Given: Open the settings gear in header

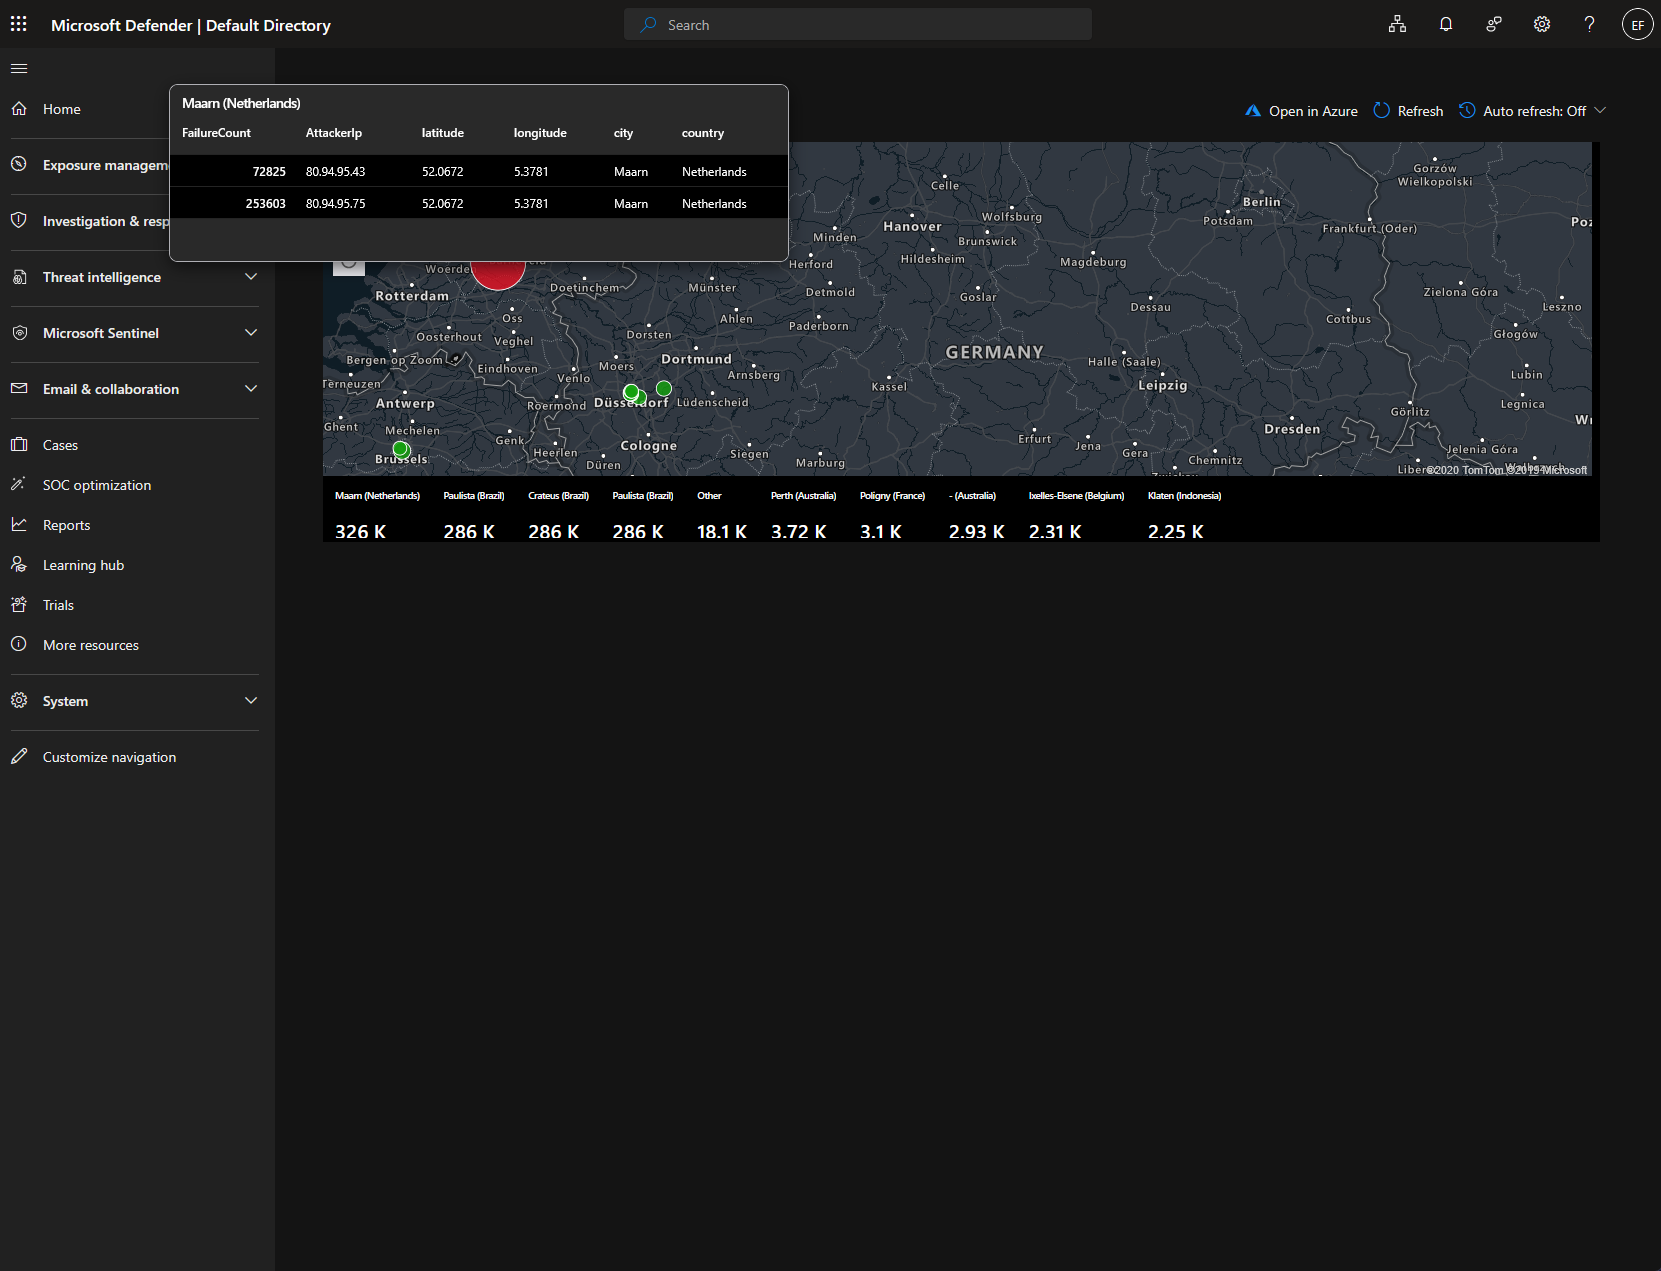Looking at the screenshot, I should pyautogui.click(x=1541, y=24).
